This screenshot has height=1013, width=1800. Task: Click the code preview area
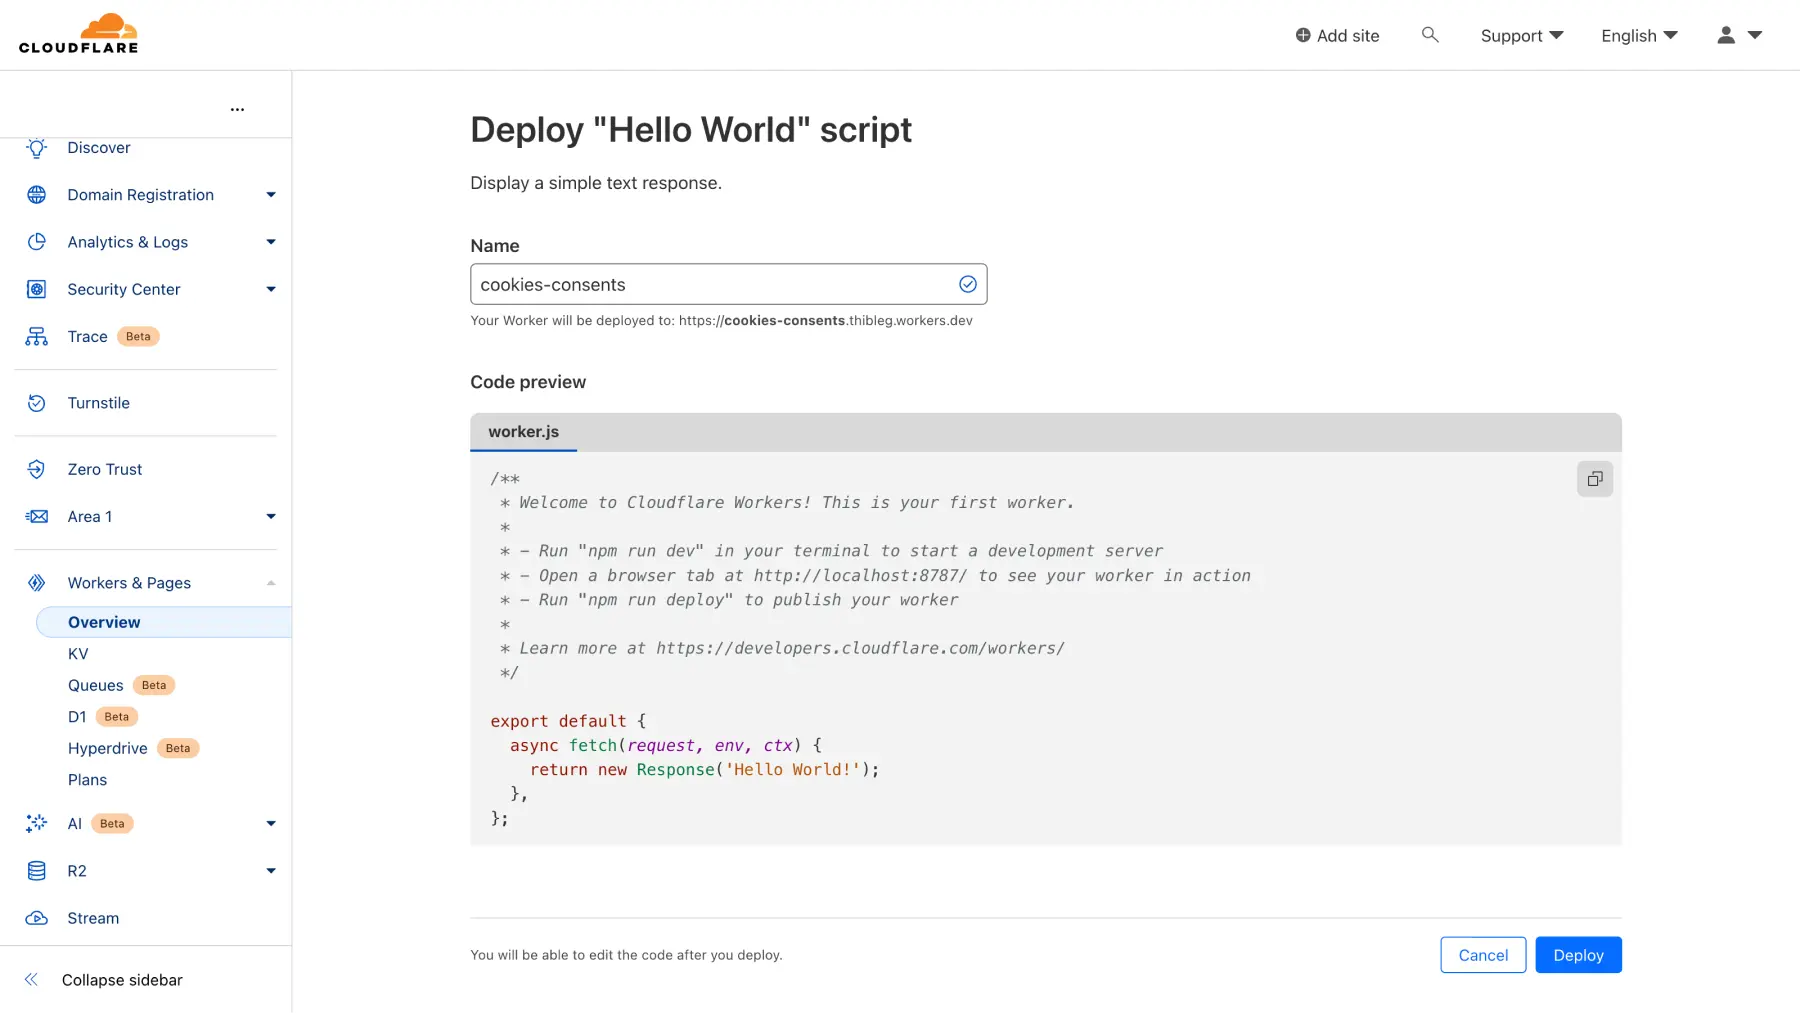[1045, 648]
